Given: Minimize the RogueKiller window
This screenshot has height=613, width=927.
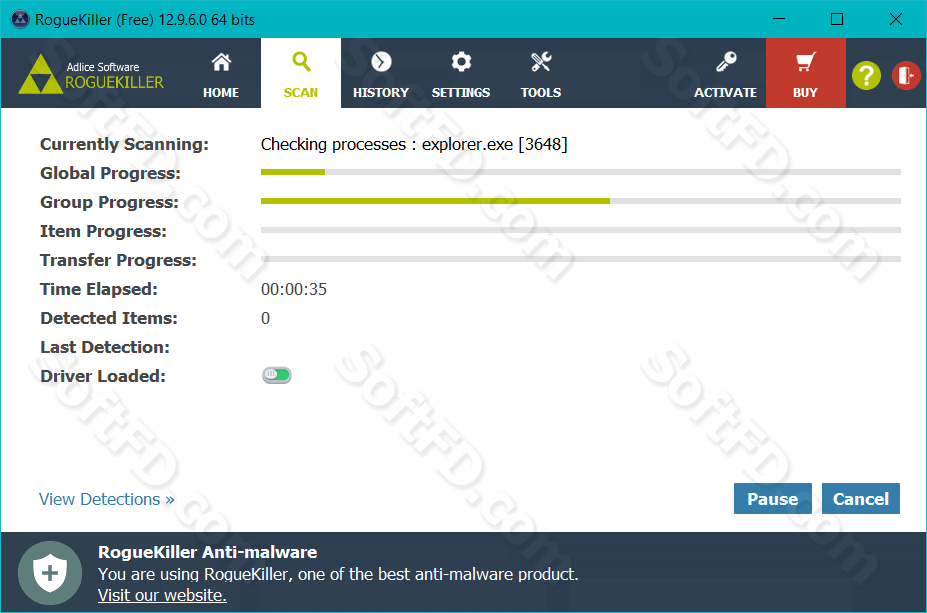Looking at the screenshot, I should click(x=779, y=20).
